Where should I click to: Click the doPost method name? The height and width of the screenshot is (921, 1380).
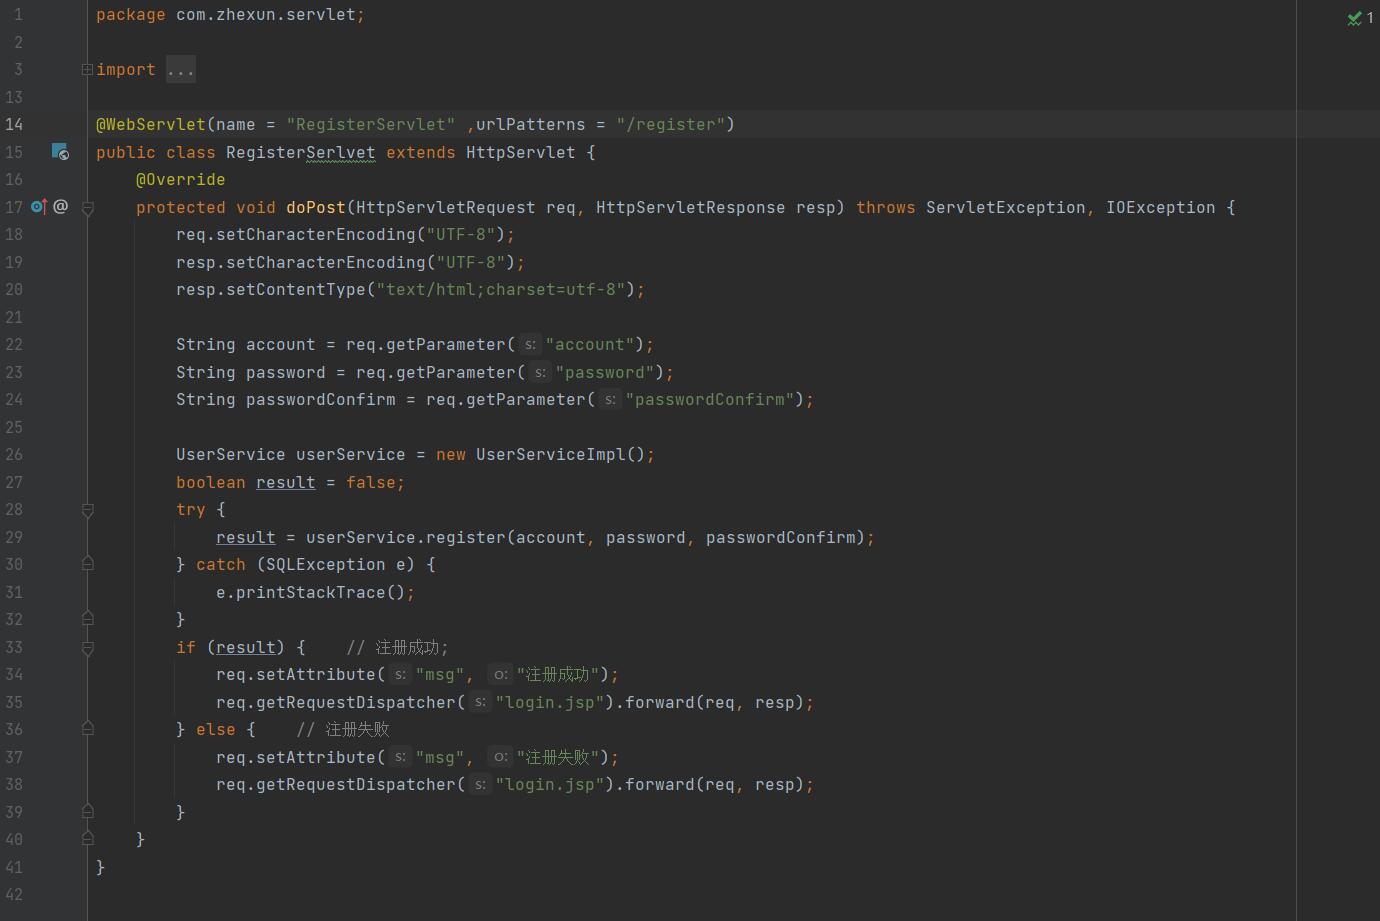point(316,208)
